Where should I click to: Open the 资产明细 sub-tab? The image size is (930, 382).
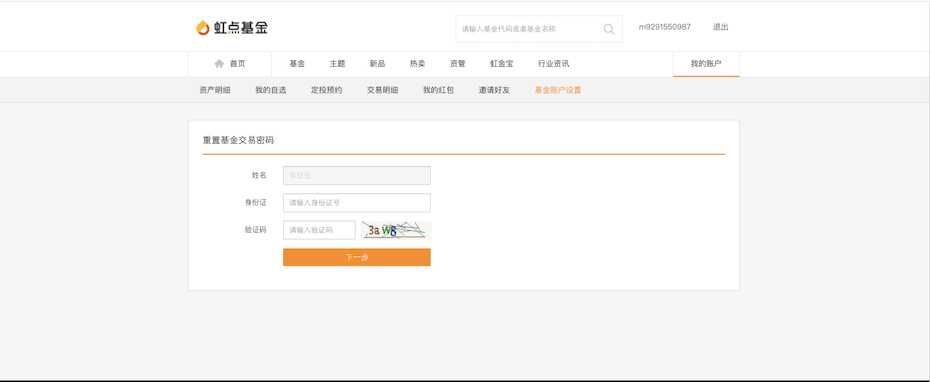point(215,90)
